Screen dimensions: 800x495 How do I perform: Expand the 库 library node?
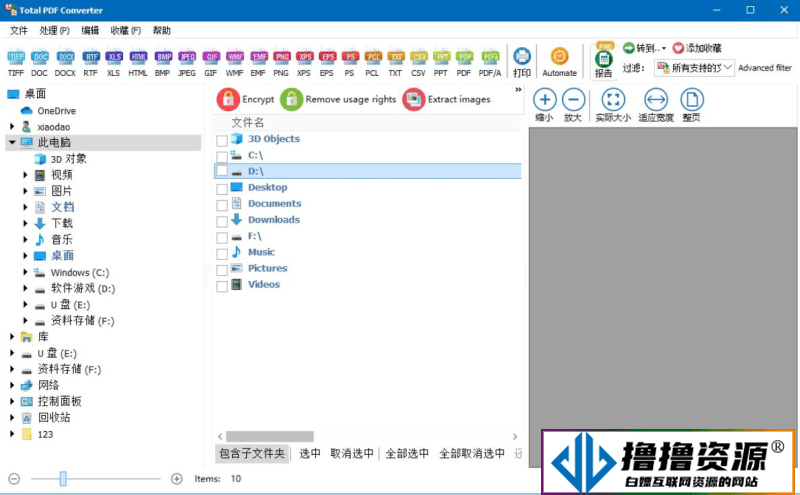pyautogui.click(x=12, y=336)
